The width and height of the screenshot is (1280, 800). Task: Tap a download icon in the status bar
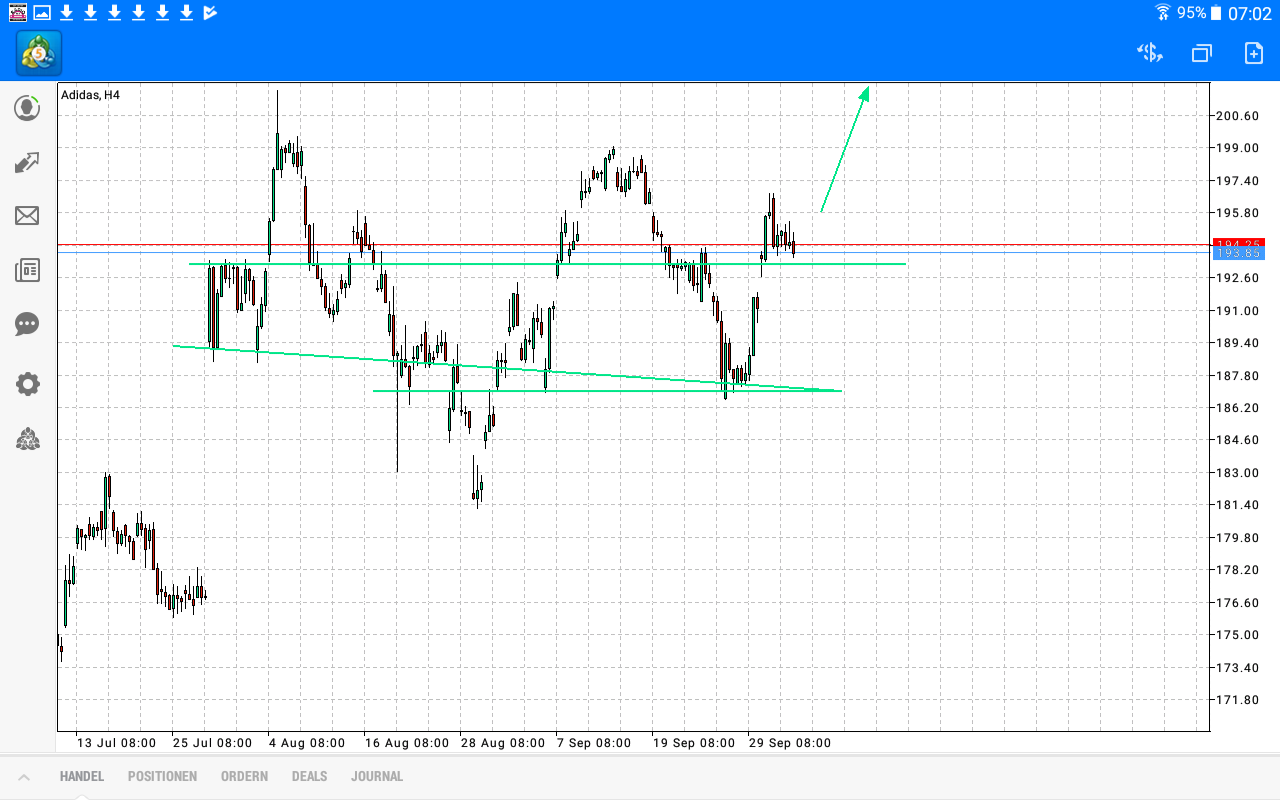click(x=66, y=13)
